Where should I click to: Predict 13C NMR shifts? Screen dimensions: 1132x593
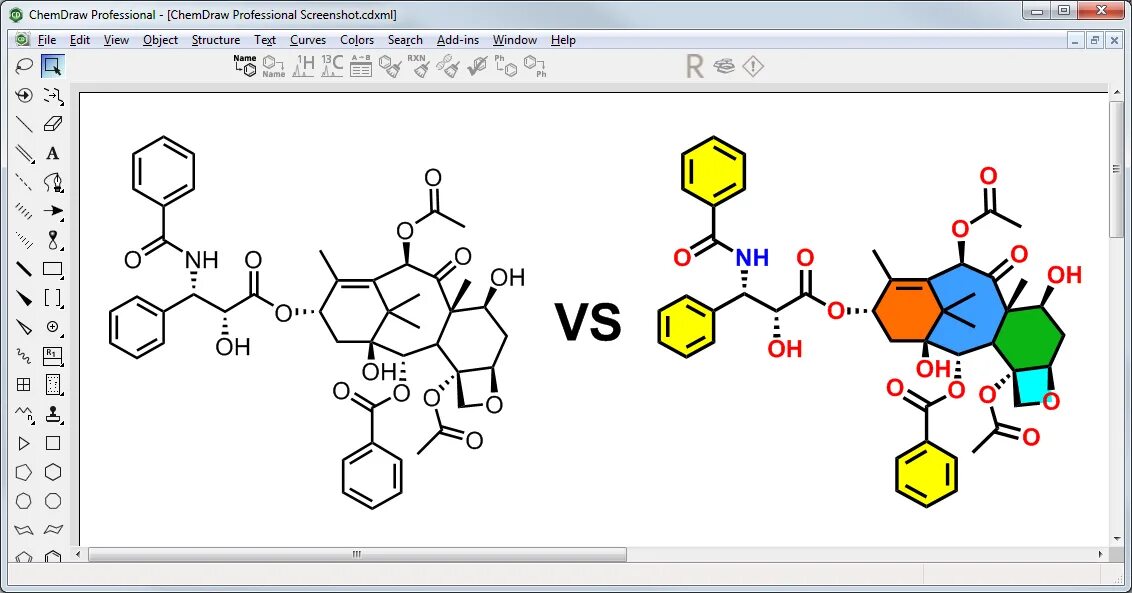(x=332, y=66)
